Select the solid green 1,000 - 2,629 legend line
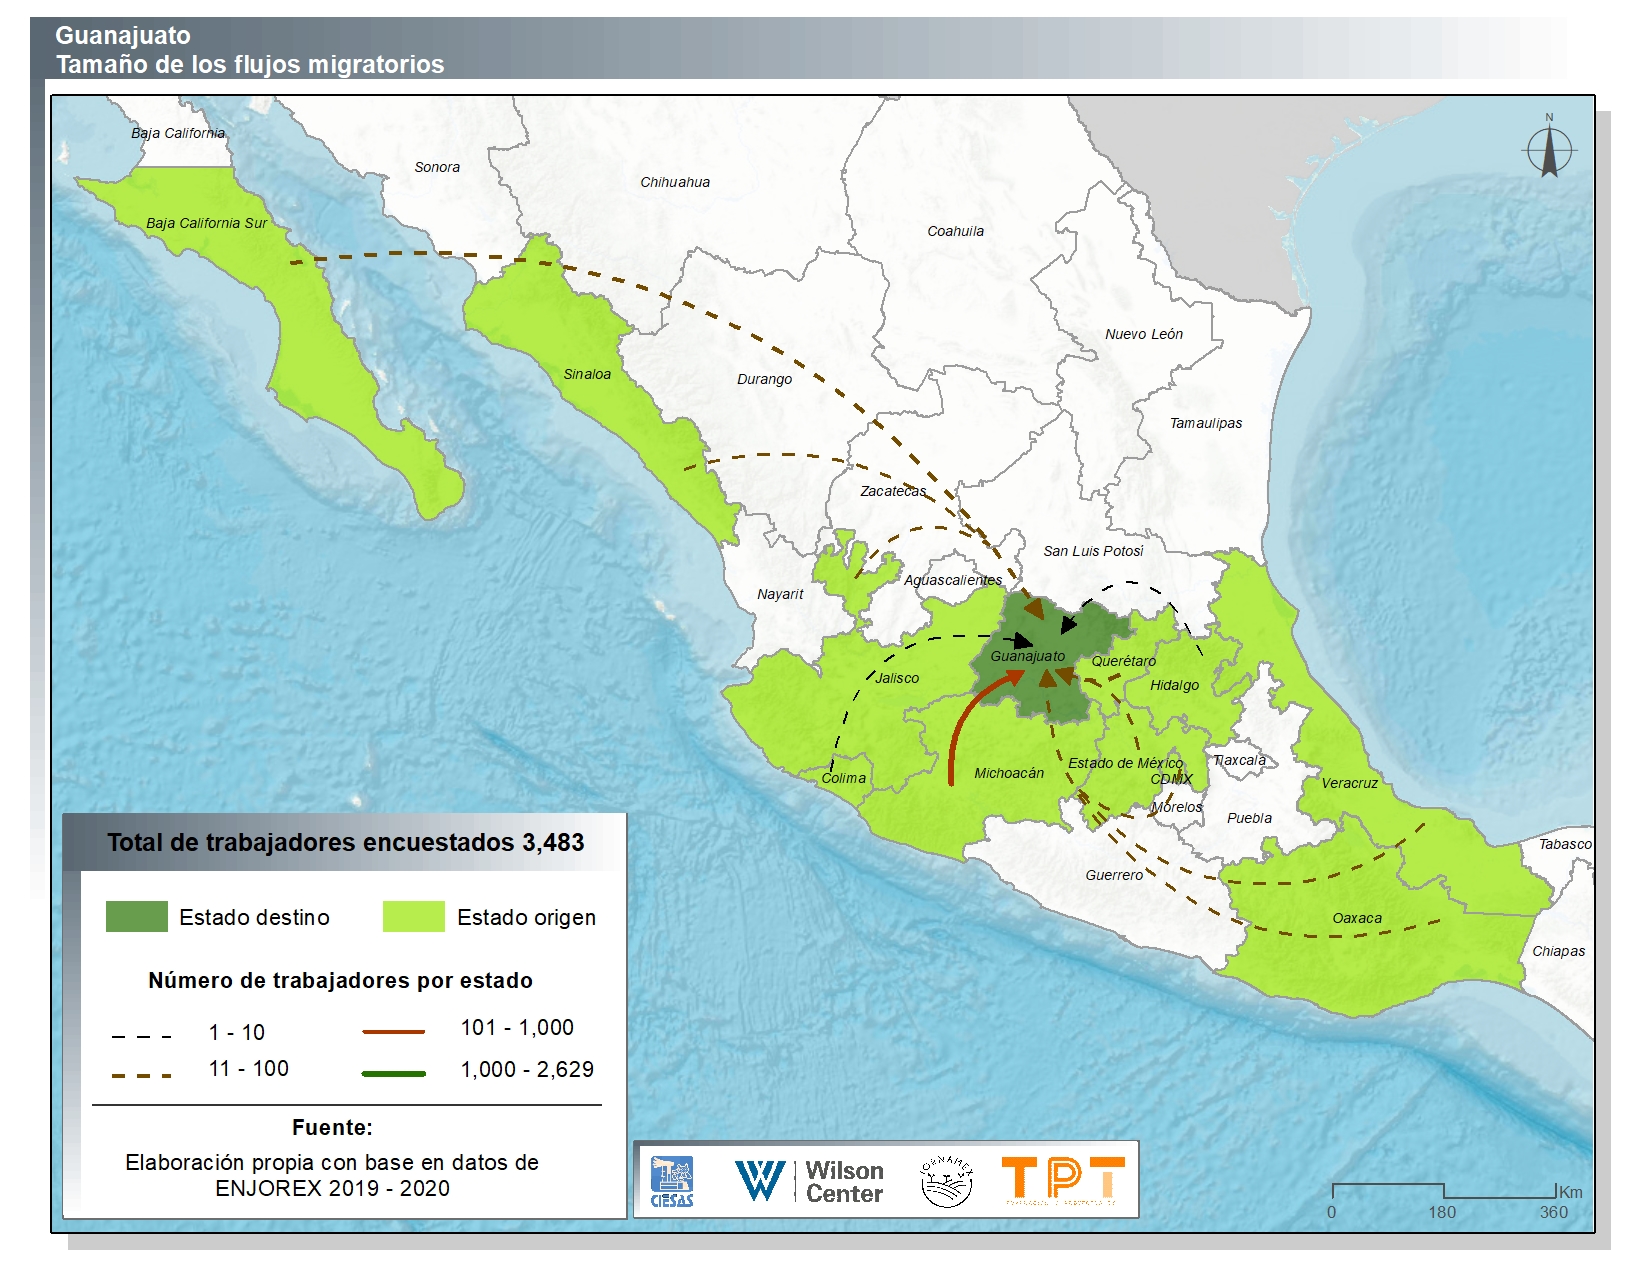The width and height of the screenshot is (1650, 1275). click(393, 1073)
